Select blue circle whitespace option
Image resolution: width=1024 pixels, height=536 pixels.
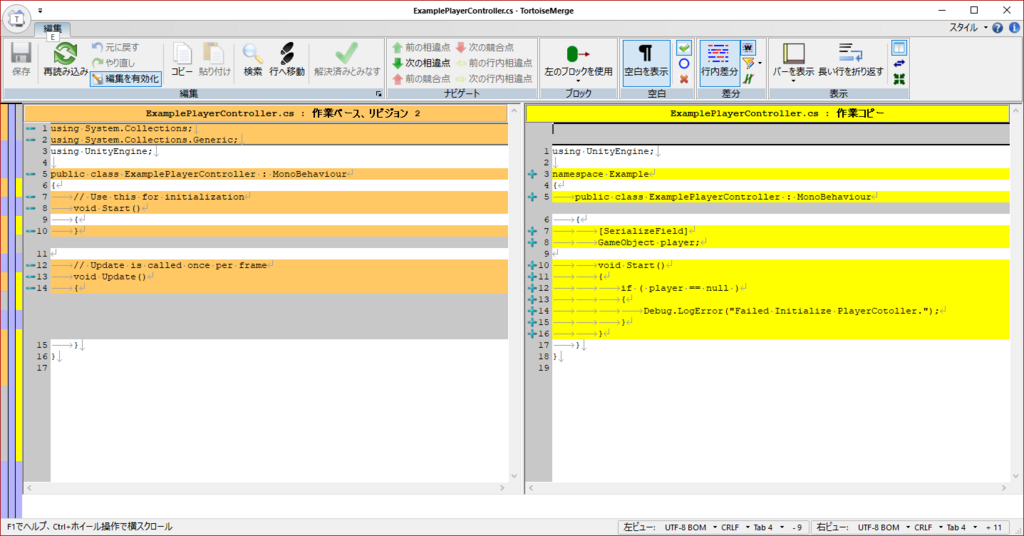click(x=684, y=63)
